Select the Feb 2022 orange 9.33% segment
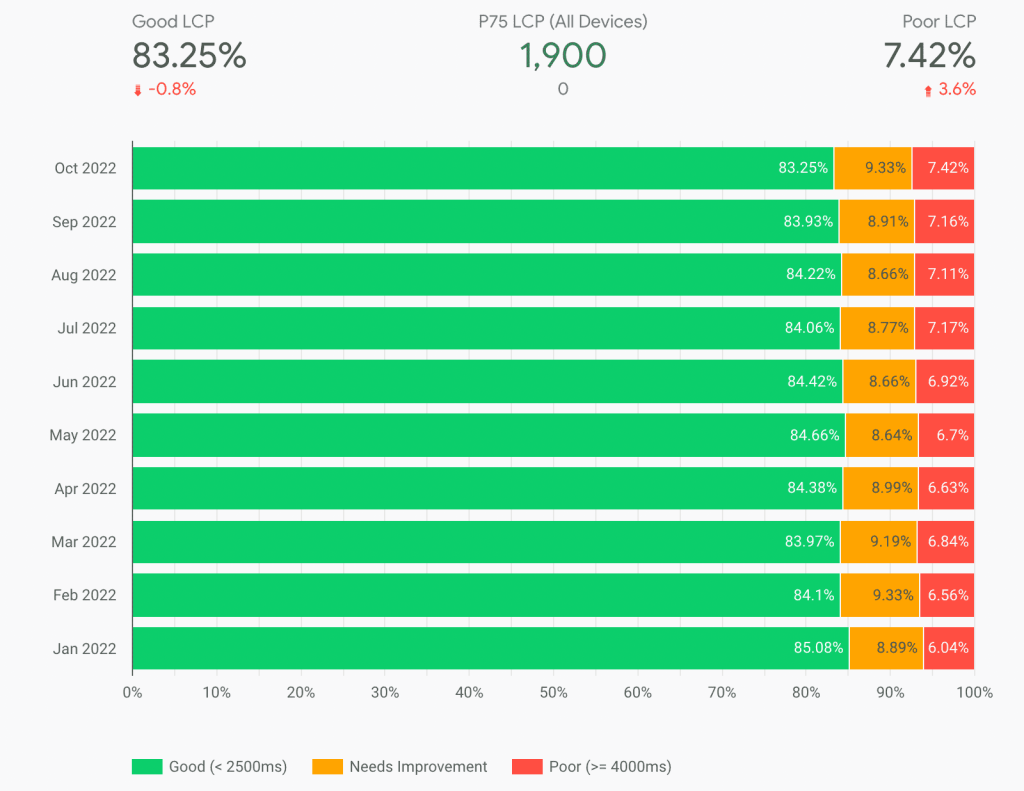 click(x=880, y=595)
